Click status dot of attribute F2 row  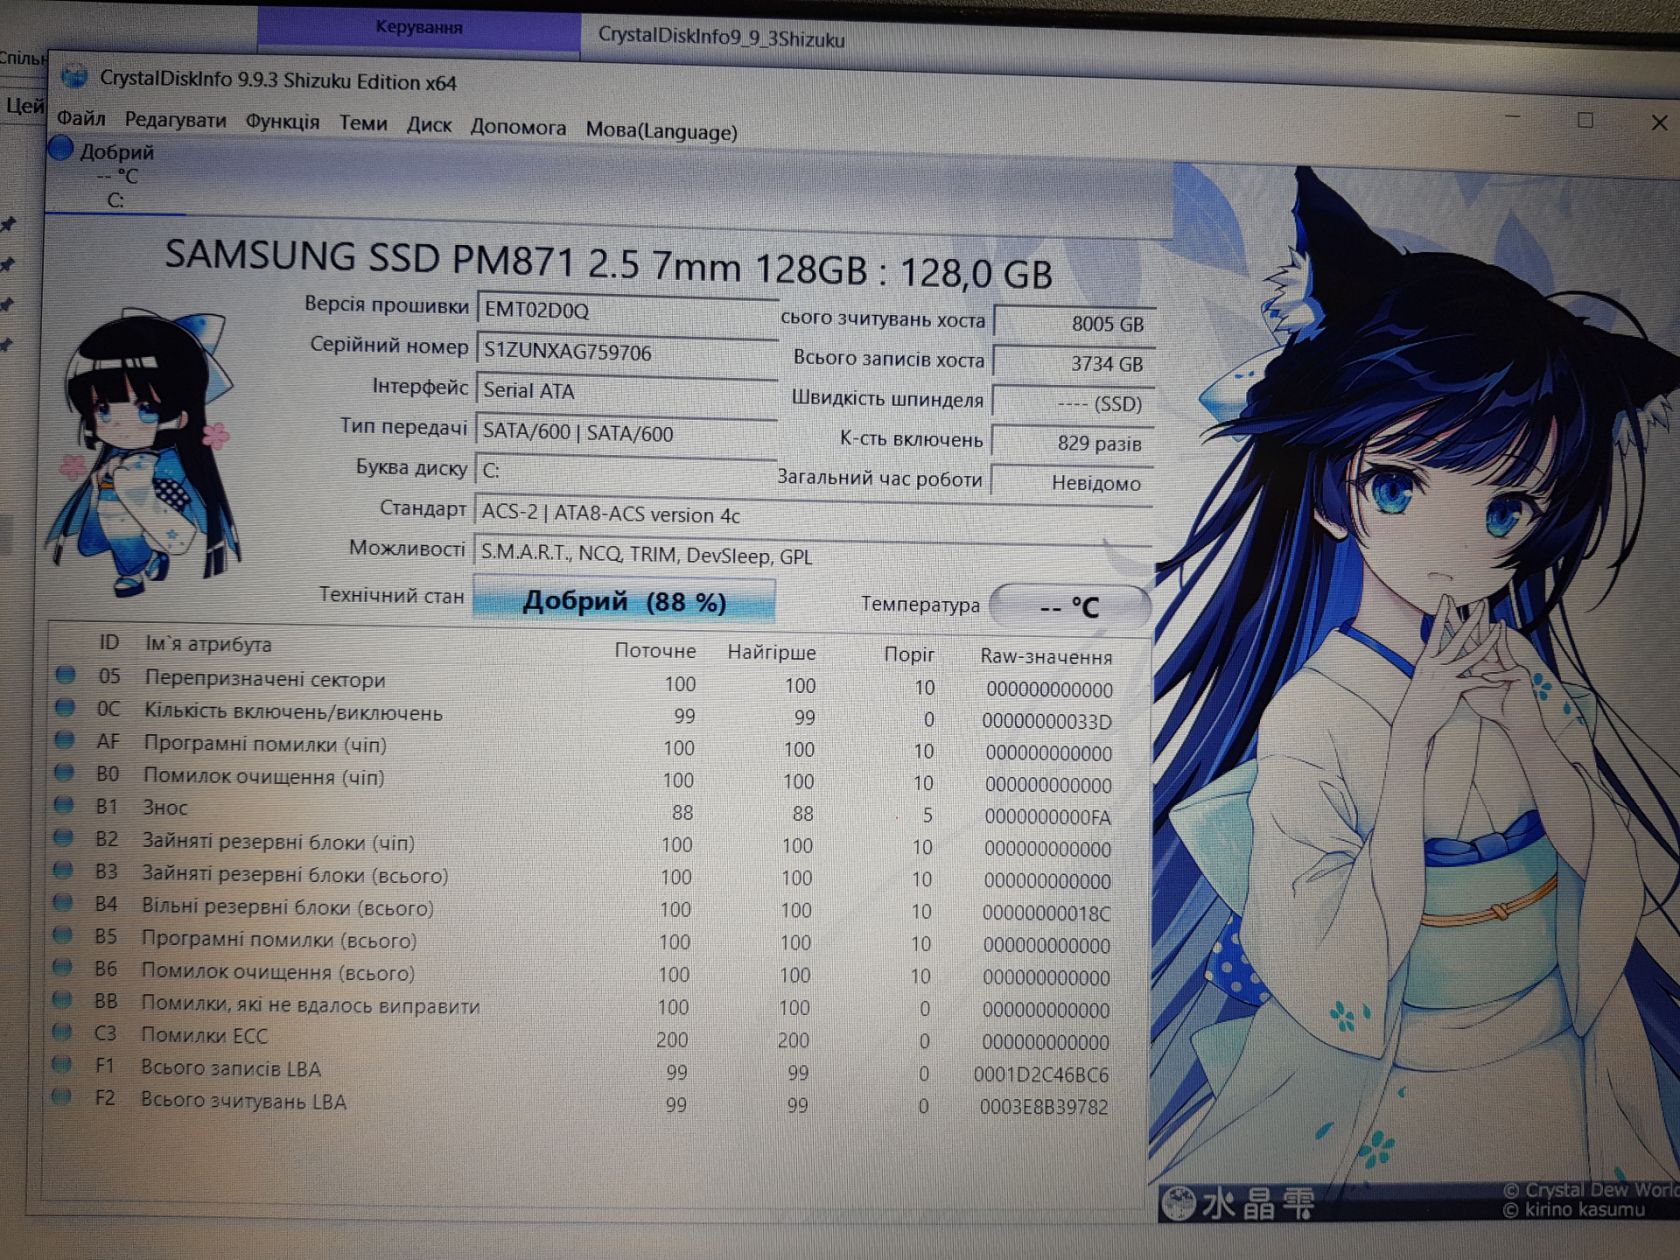click(x=62, y=1097)
